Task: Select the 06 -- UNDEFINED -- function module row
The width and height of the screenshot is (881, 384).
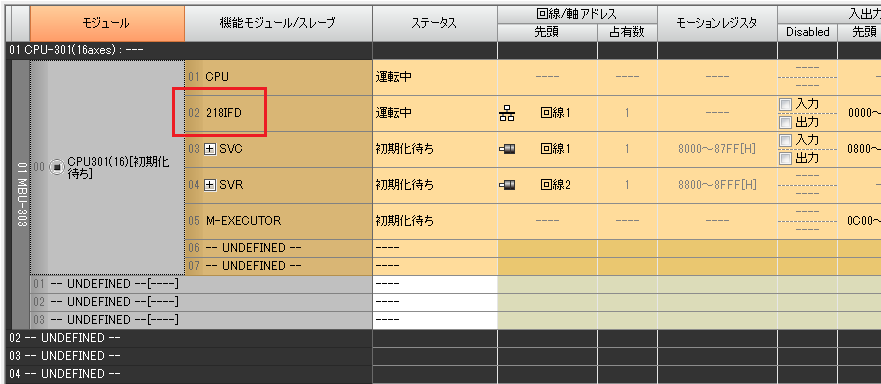Action: pyautogui.click(x=278, y=248)
